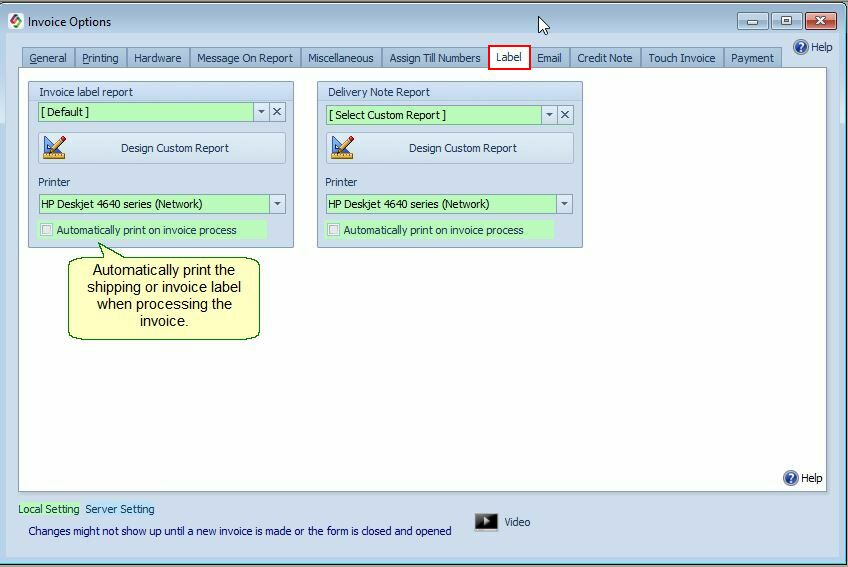848x567 pixels.
Task: Click the Help icon at bottom right
Action: (791, 478)
